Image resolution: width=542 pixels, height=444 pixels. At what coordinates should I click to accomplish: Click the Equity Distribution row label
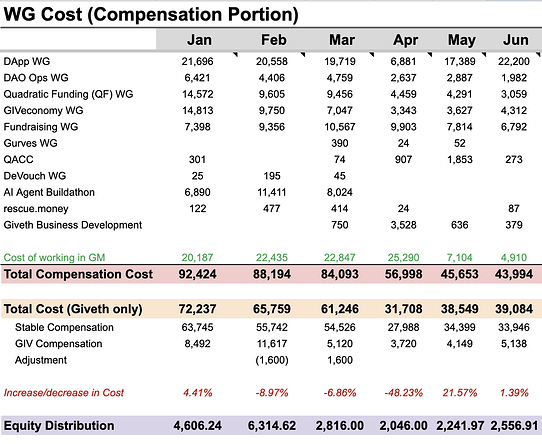59,426
